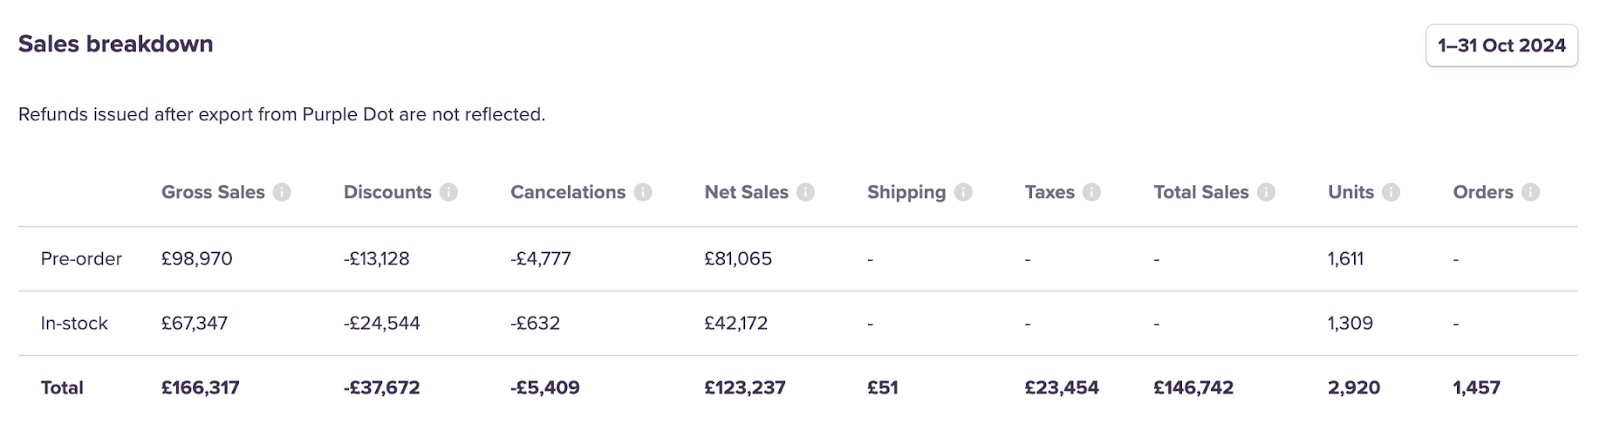This screenshot has height=432, width=1600.
Task: Select the In-stock row label
Action: point(74,323)
